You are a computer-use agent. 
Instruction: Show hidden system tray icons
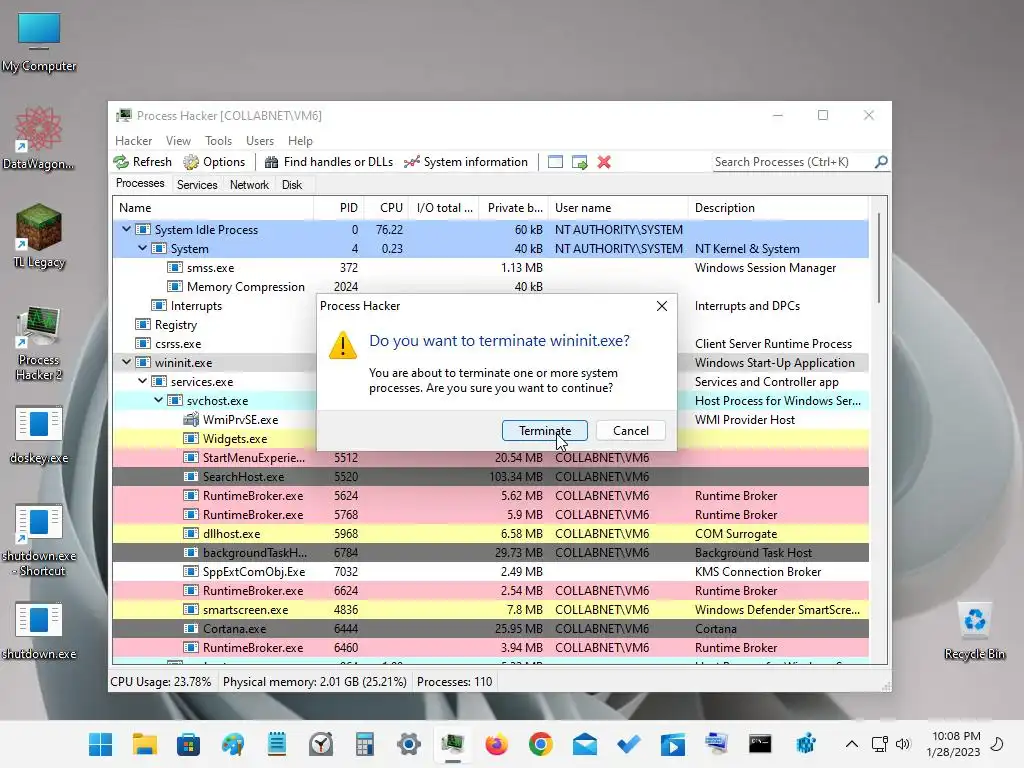852,744
